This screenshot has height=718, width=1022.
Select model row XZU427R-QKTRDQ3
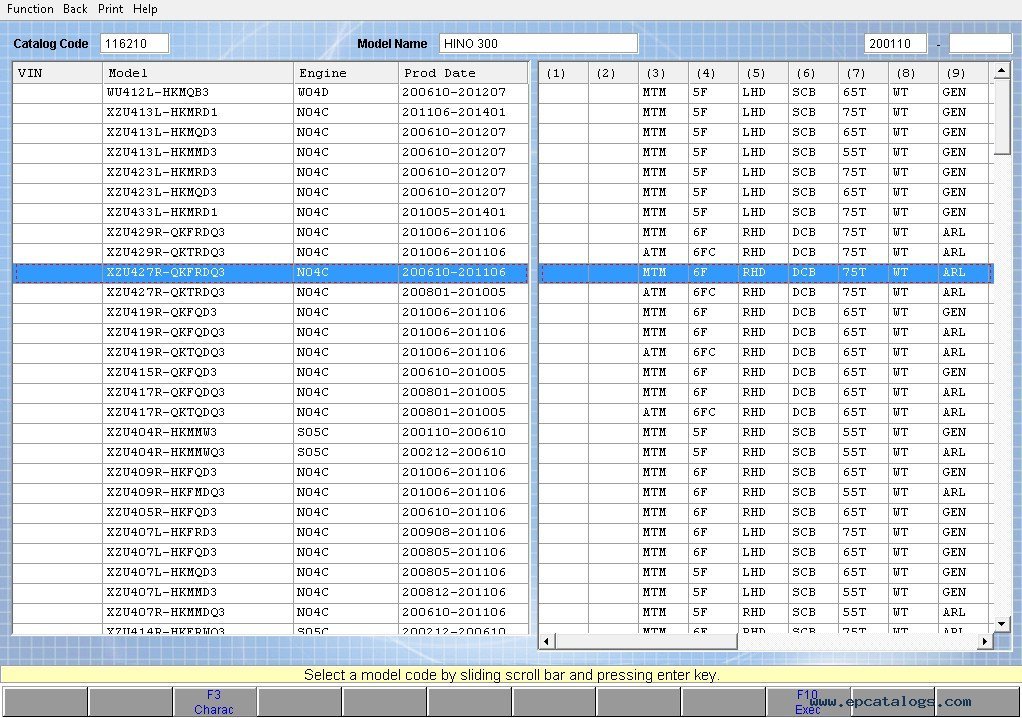tap(270, 293)
